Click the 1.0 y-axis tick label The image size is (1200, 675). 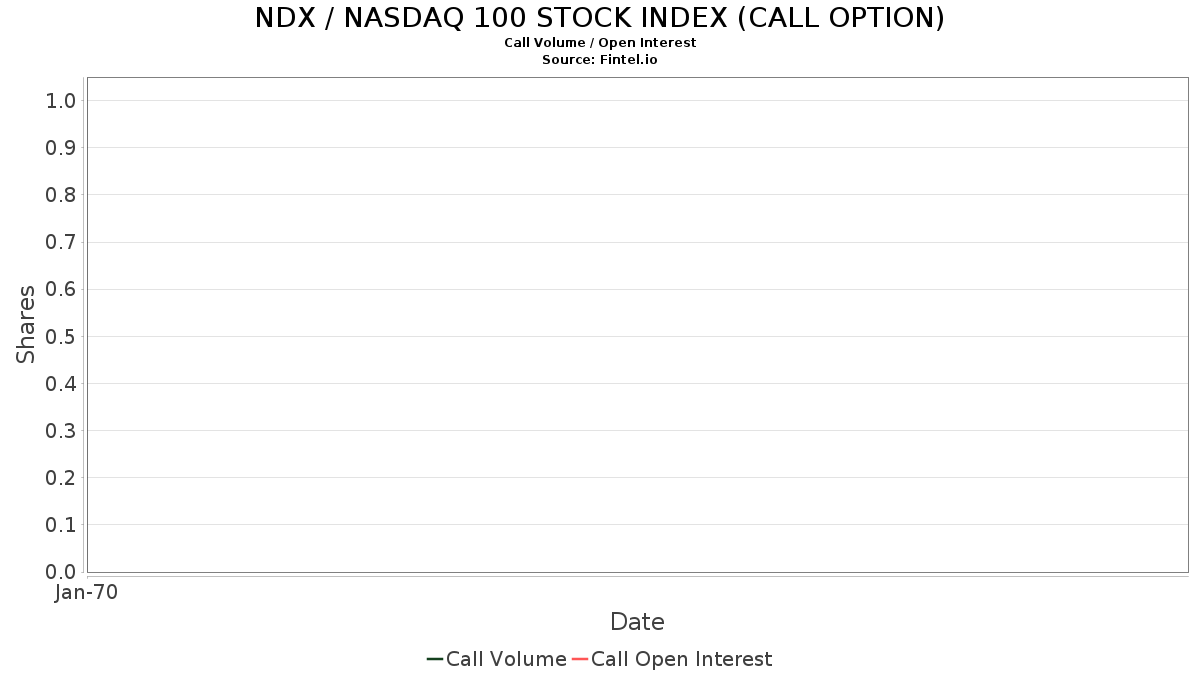pos(61,100)
